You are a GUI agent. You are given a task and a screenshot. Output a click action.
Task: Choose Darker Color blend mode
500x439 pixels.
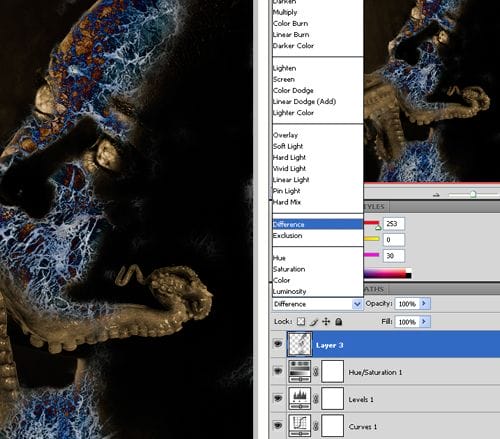(x=293, y=46)
